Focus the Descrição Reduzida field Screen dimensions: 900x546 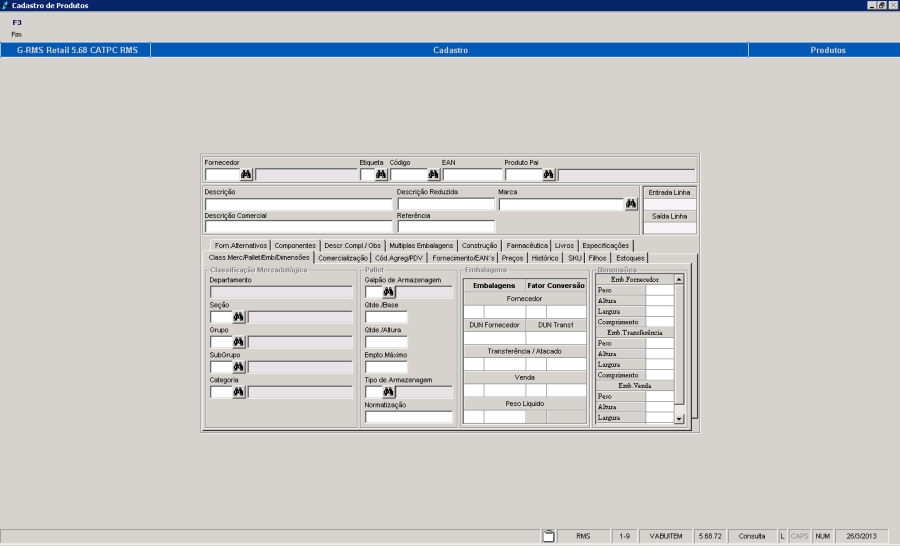[446, 204]
